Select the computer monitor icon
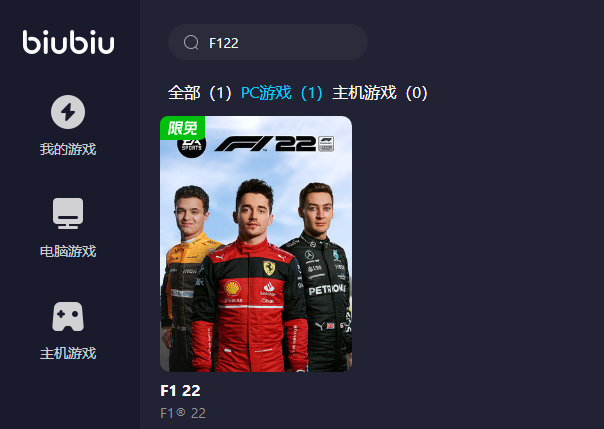604x429 pixels. pyautogui.click(x=68, y=213)
